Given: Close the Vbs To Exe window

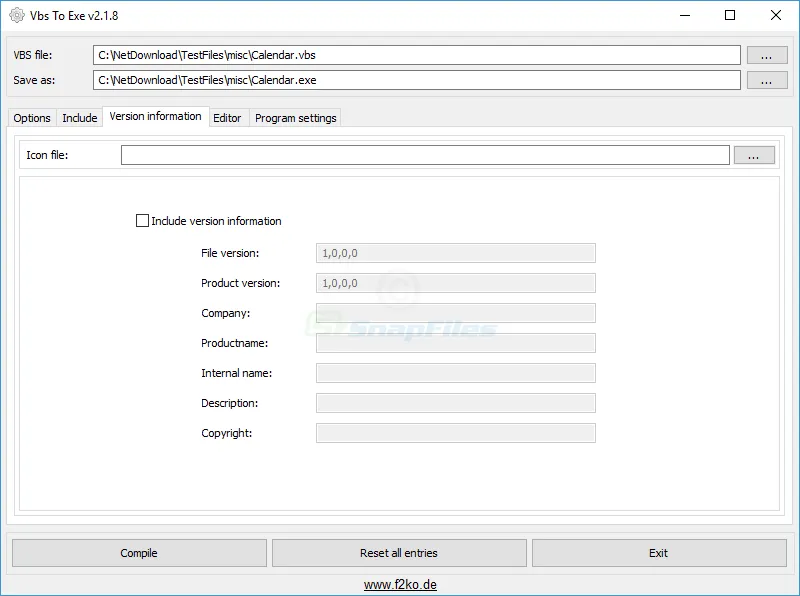Looking at the screenshot, I should (776, 15).
